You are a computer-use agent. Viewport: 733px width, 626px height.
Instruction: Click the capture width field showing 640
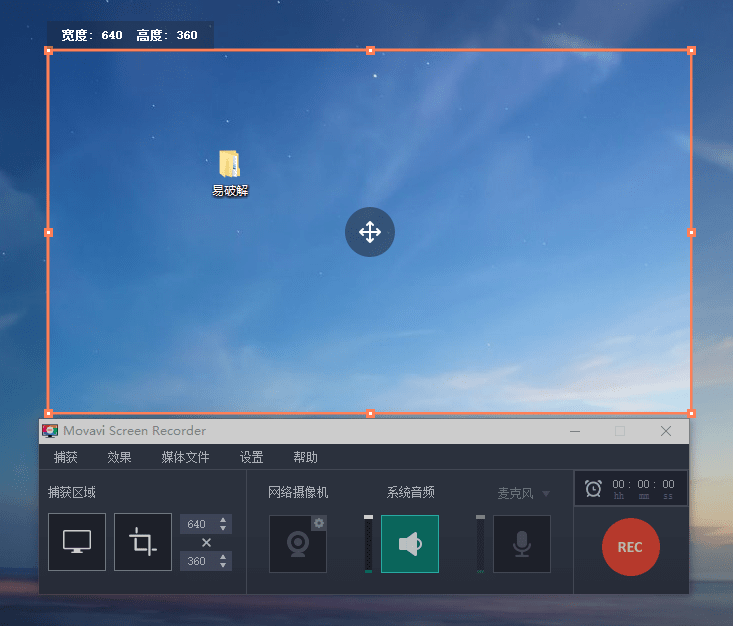[197, 524]
